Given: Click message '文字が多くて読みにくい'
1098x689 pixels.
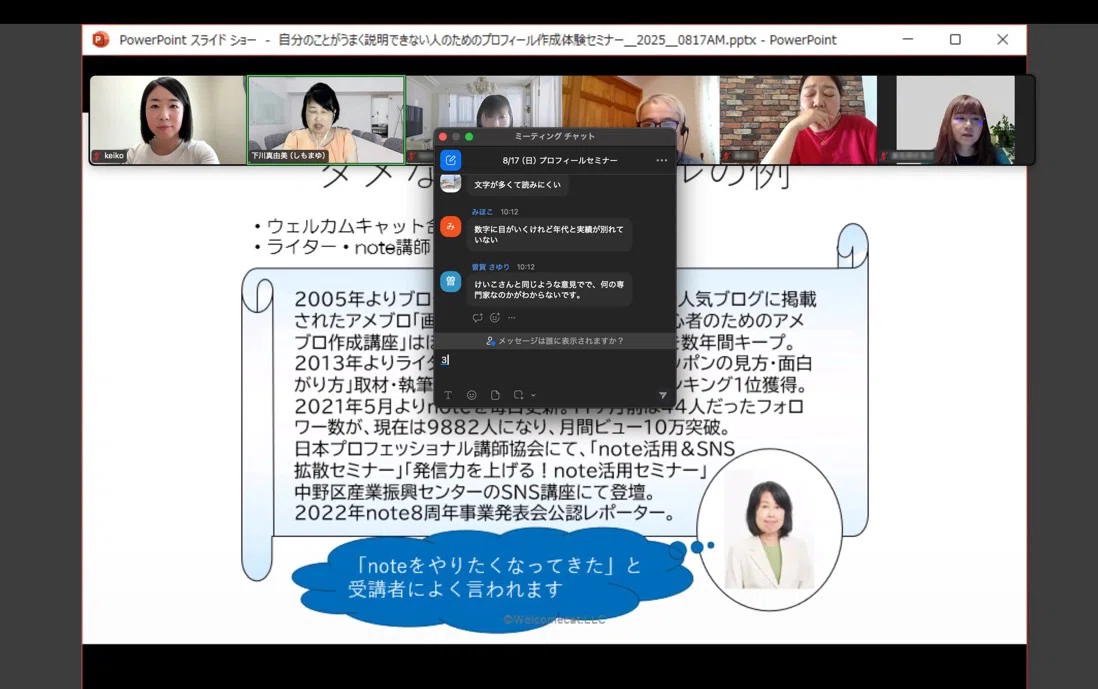Looking at the screenshot, I should [x=517, y=185].
